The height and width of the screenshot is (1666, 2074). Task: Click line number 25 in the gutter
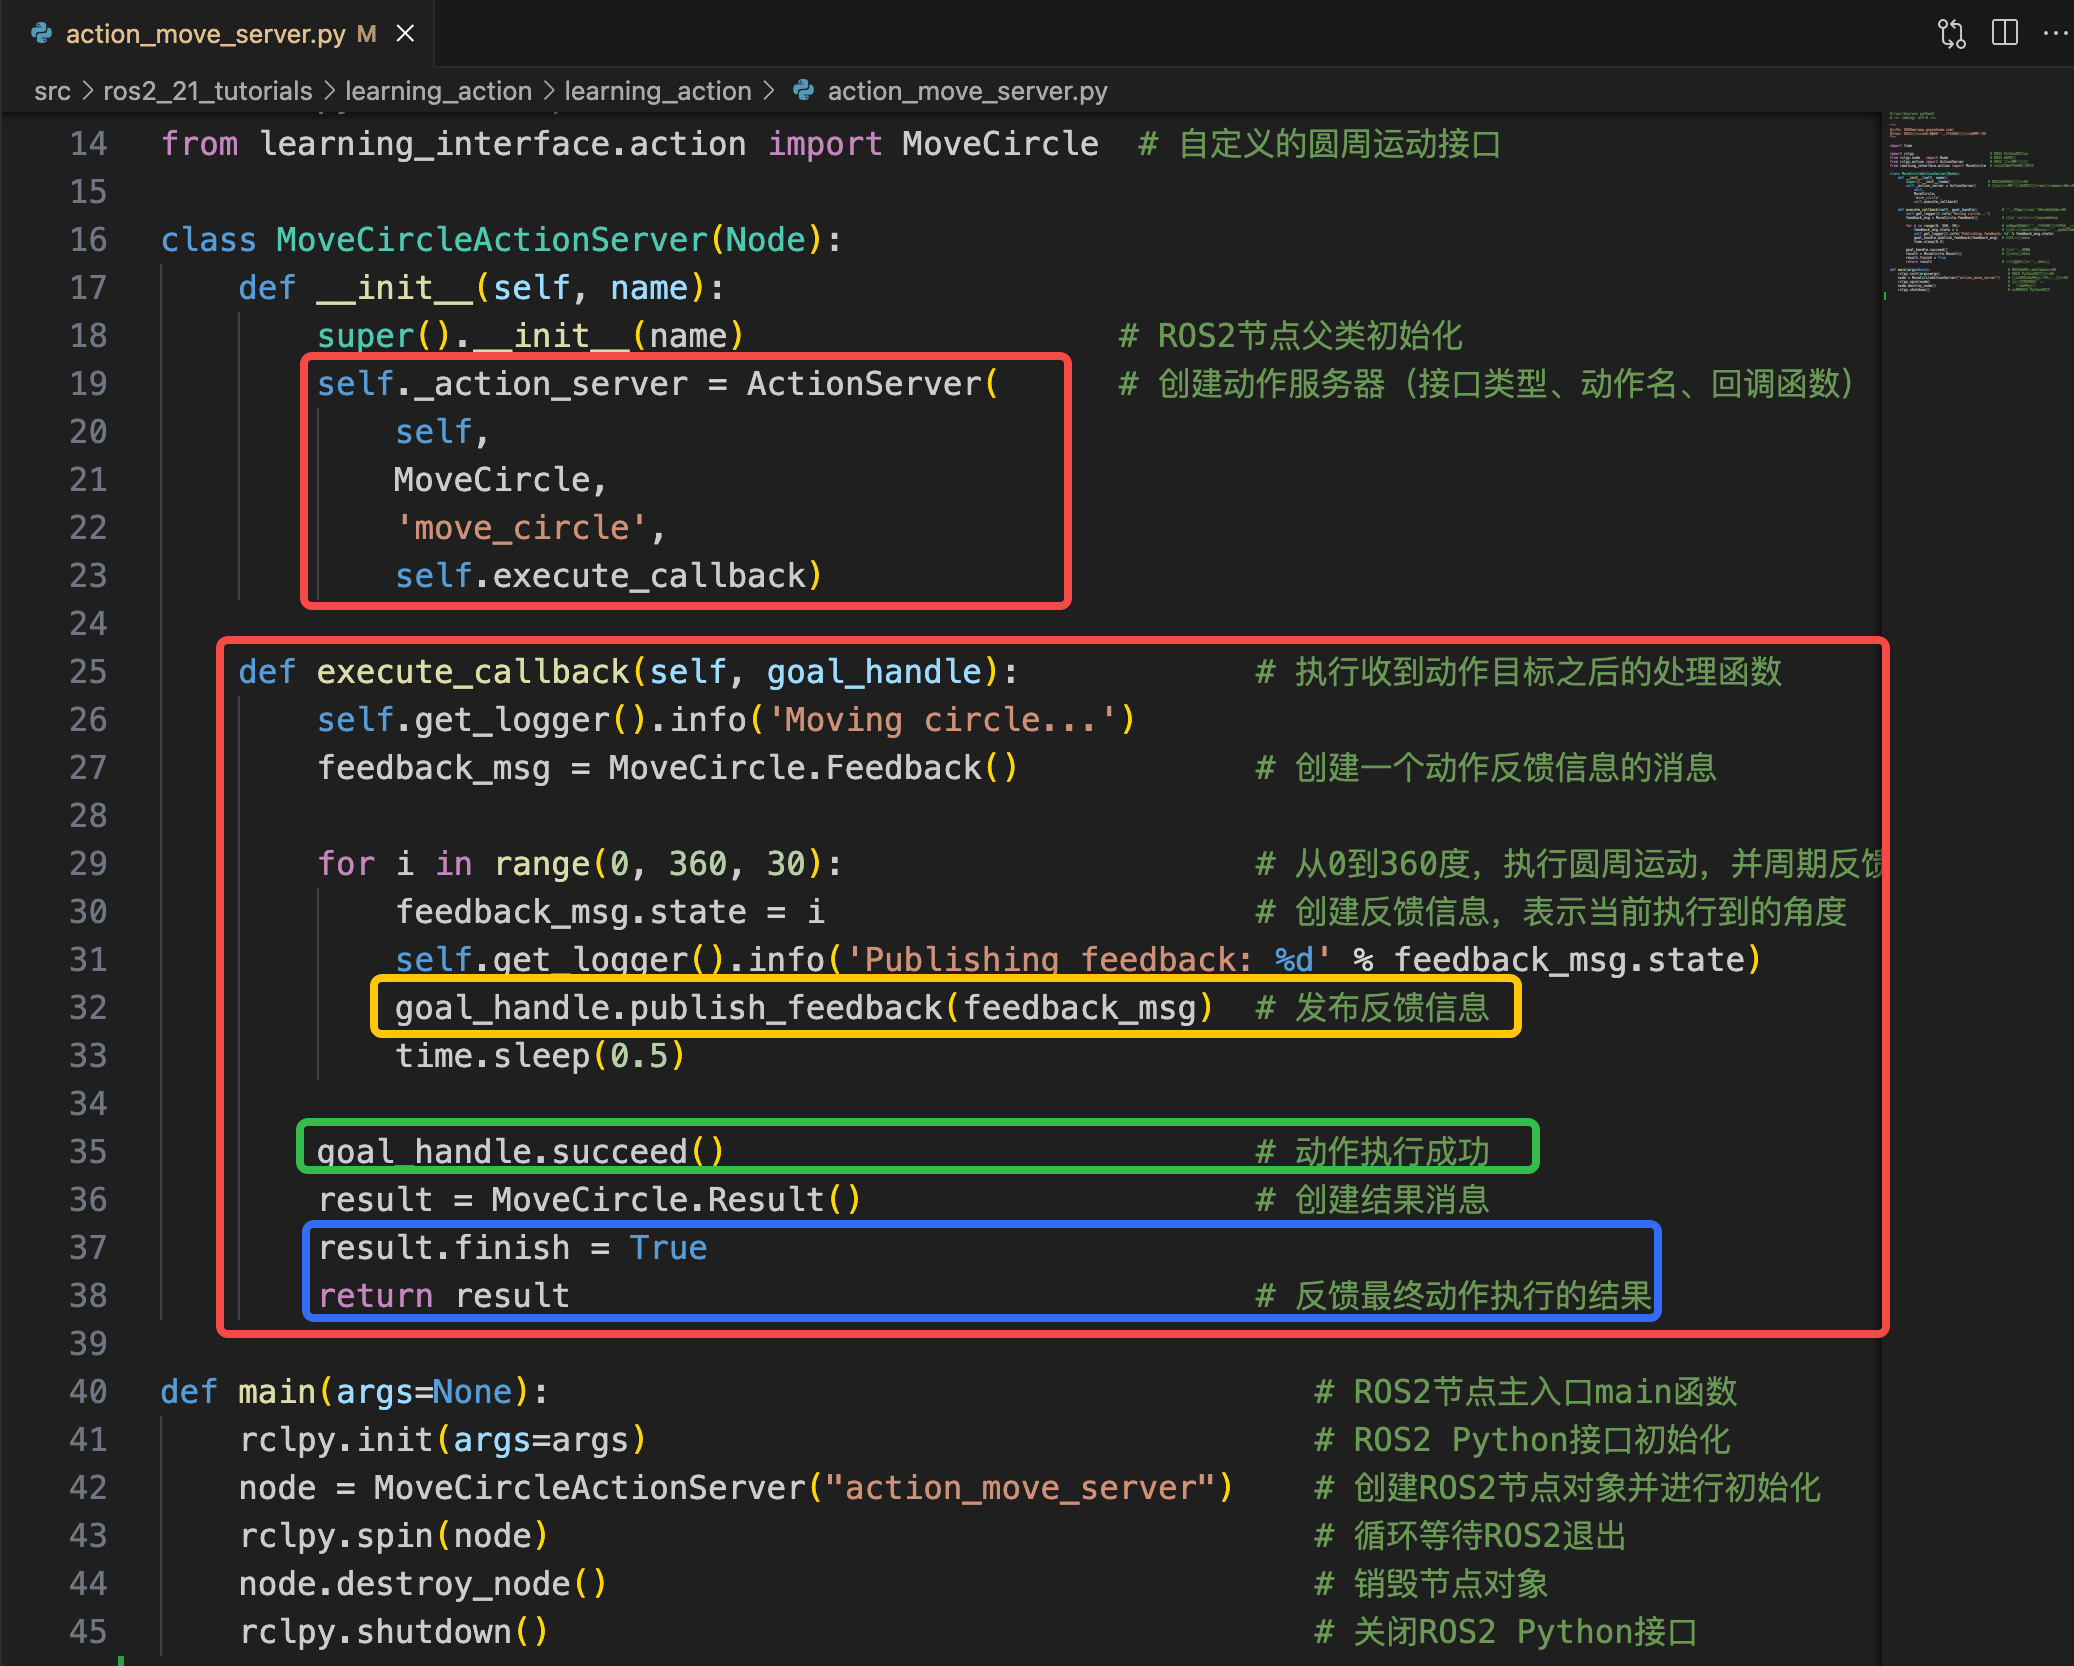pos(88,671)
